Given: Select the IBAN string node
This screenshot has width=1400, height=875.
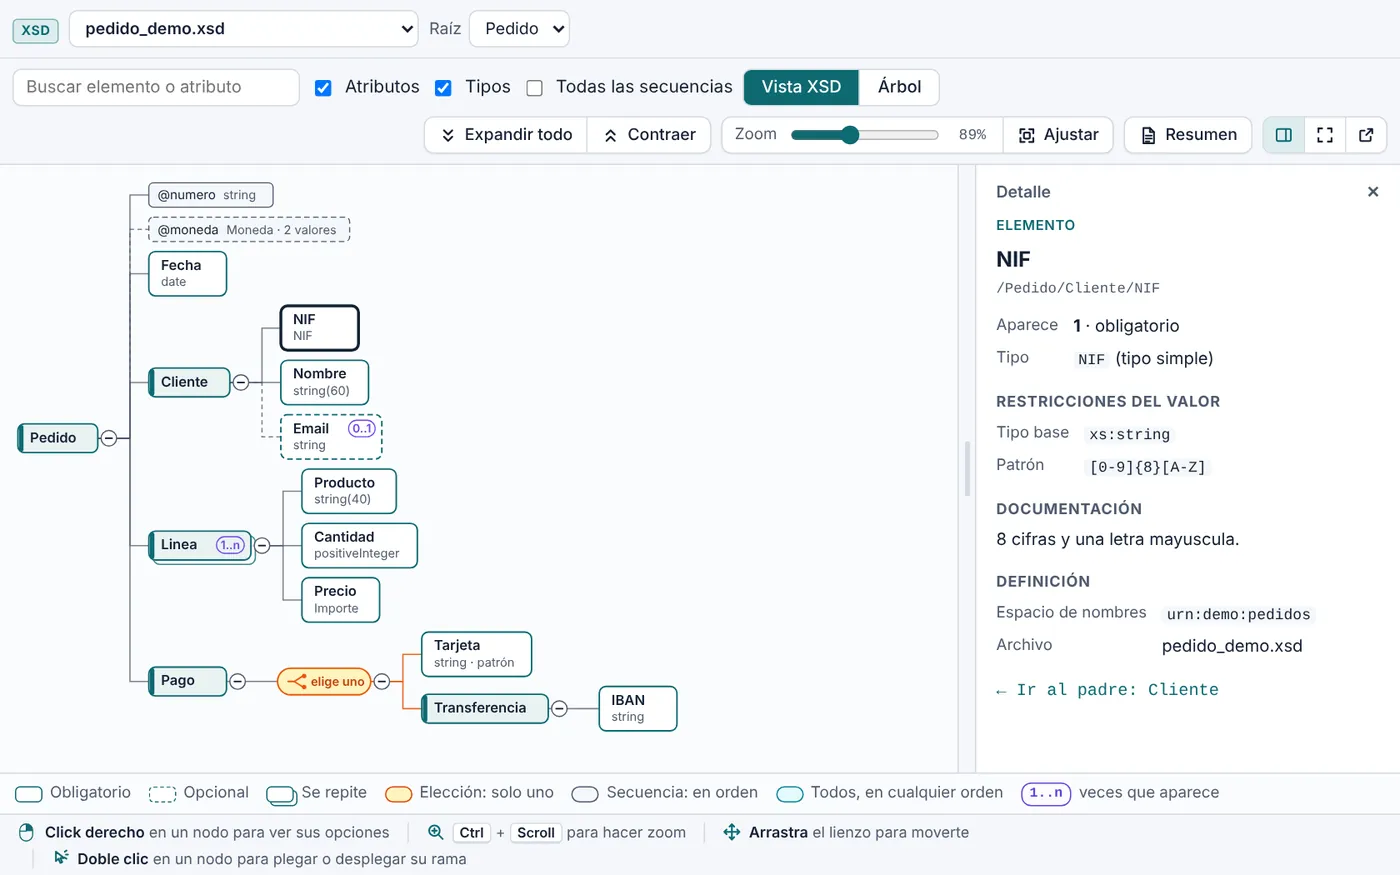Looking at the screenshot, I should pyautogui.click(x=638, y=708).
